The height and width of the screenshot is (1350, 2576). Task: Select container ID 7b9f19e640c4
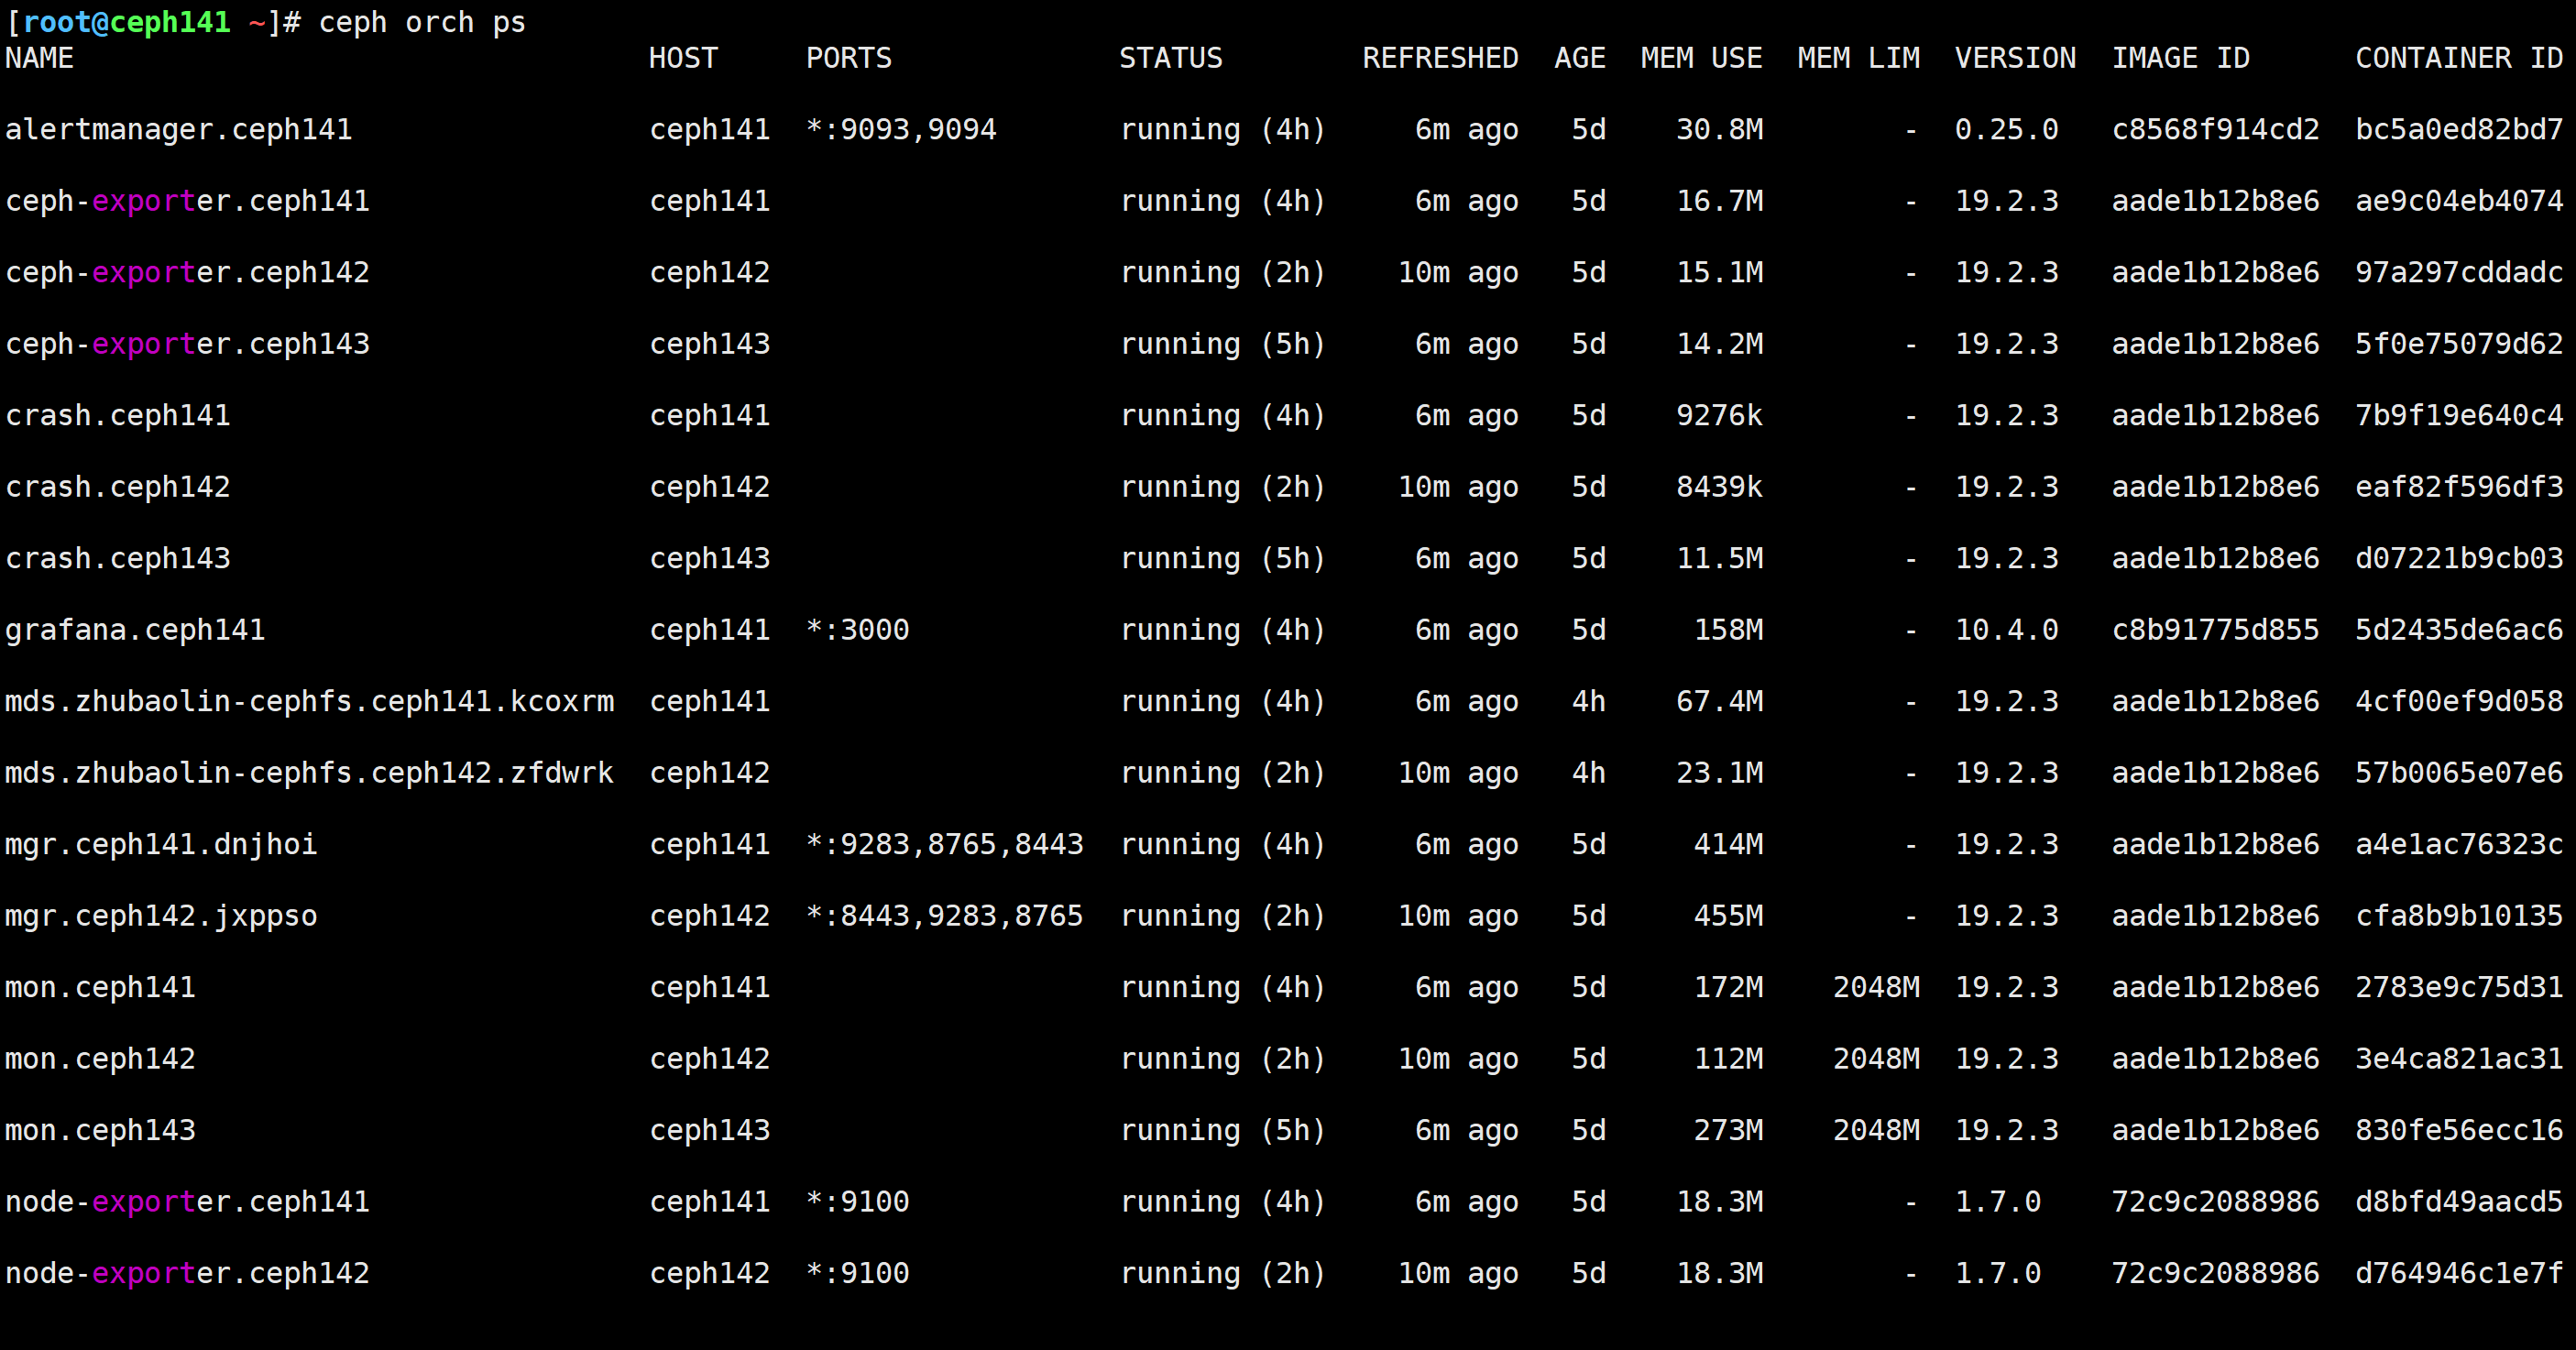tap(2459, 415)
